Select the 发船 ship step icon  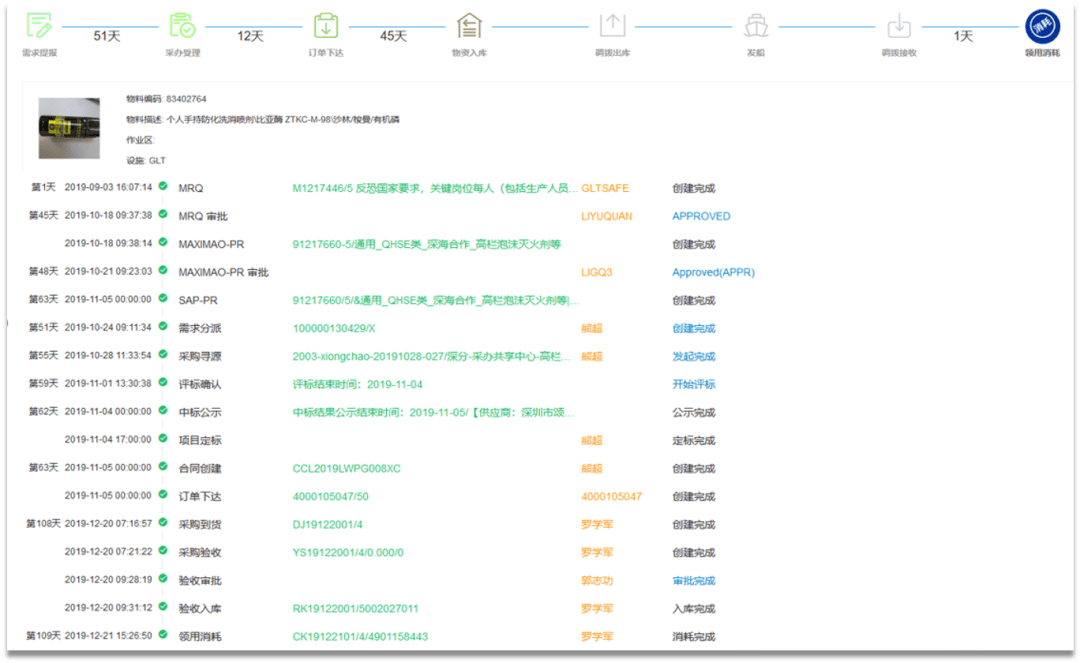(x=756, y=25)
